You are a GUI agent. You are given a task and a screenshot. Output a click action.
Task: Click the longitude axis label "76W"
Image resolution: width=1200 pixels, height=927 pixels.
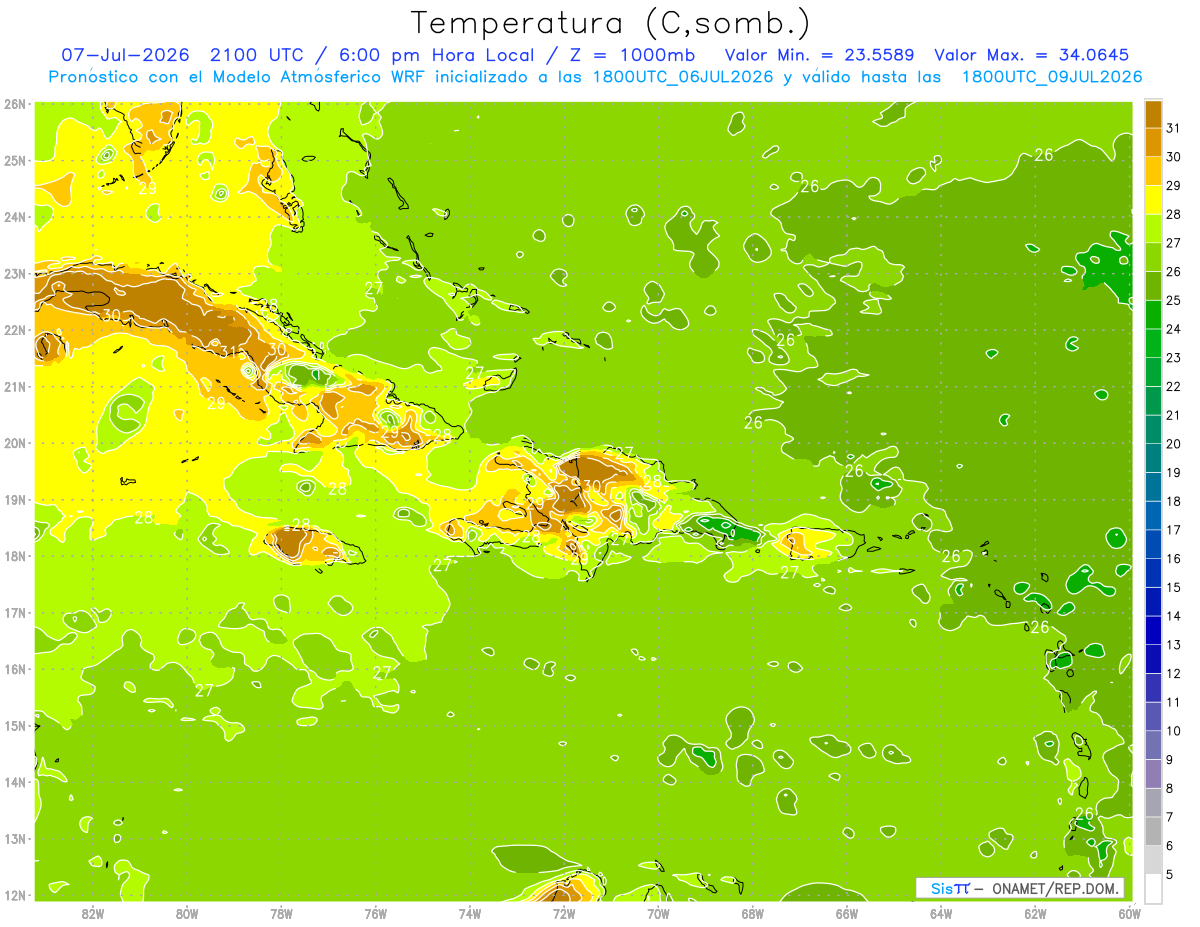pos(376,912)
